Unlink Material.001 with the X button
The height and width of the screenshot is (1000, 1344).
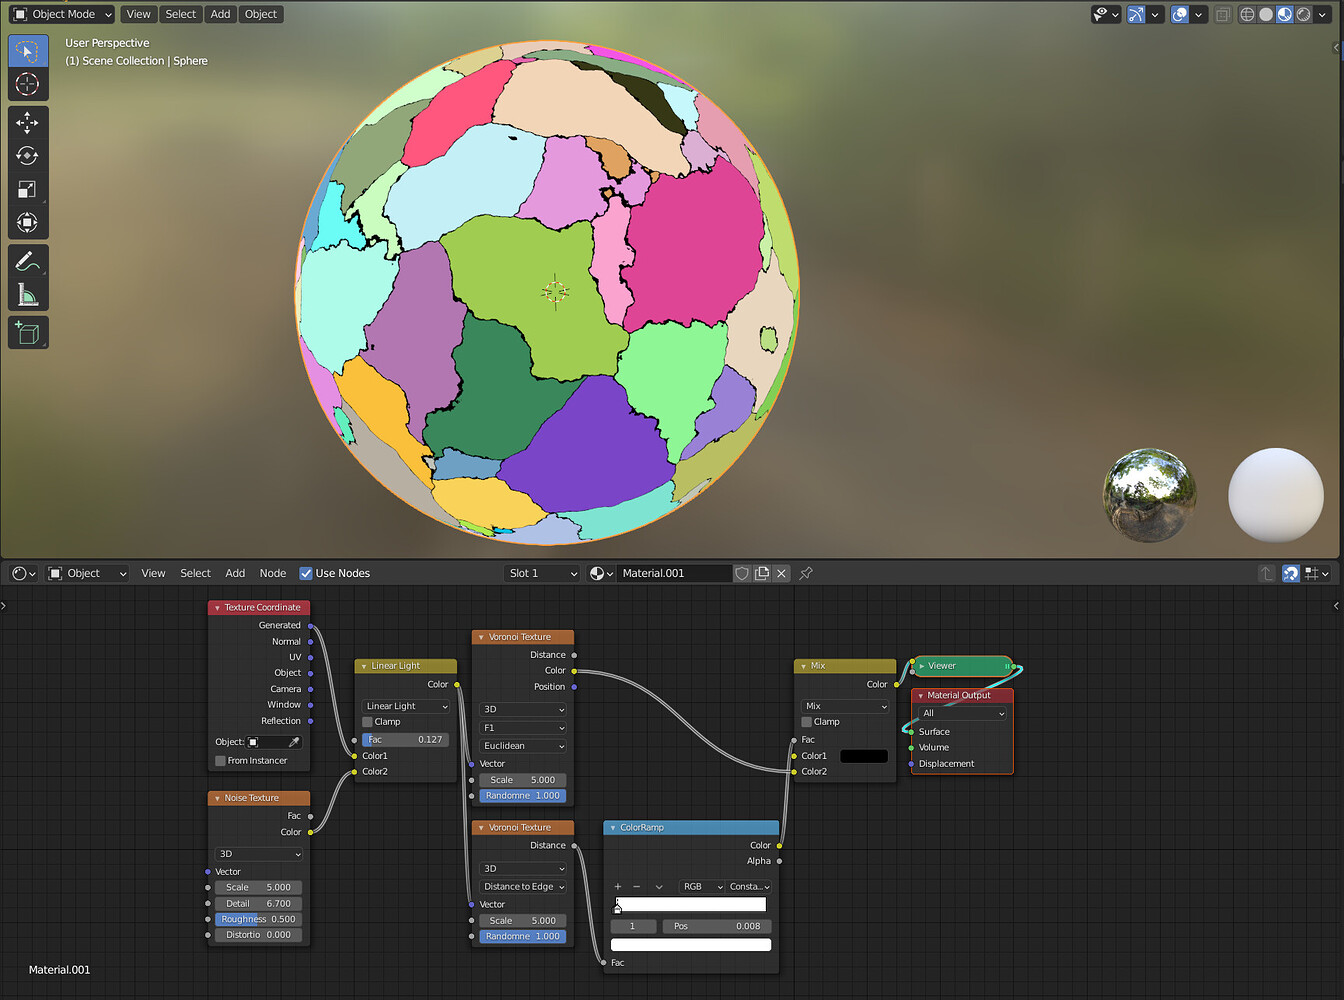coord(781,573)
